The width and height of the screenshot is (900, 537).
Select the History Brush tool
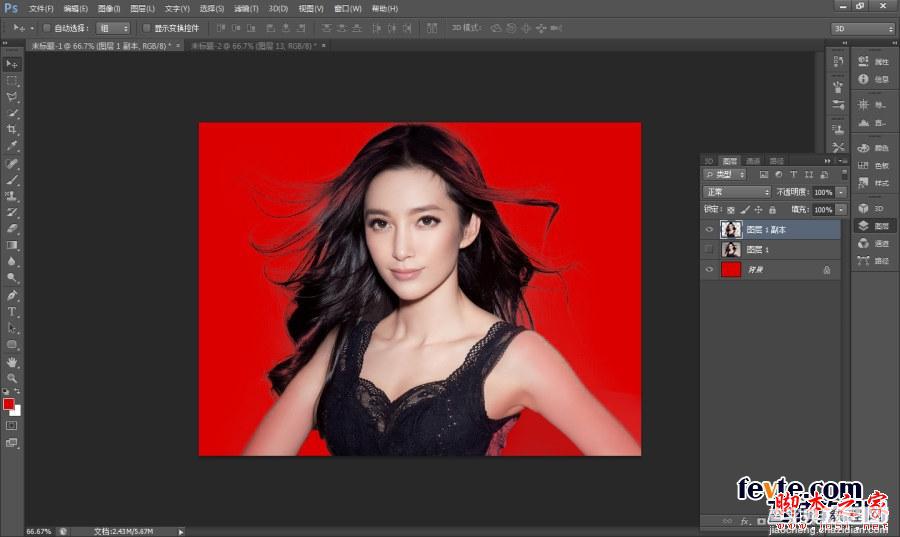(x=11, y=212)
